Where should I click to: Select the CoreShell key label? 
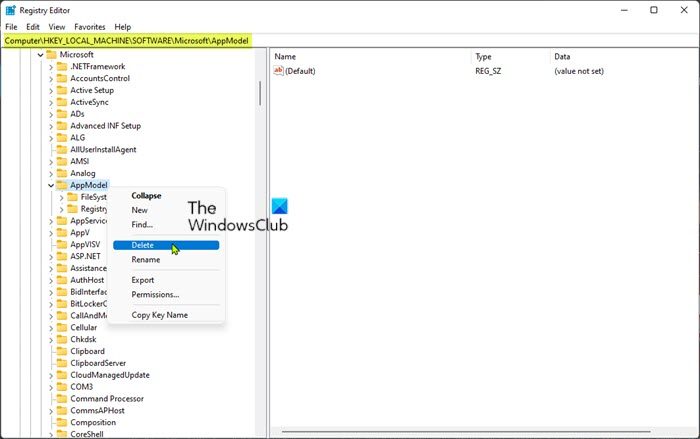[x=87, y=434]
